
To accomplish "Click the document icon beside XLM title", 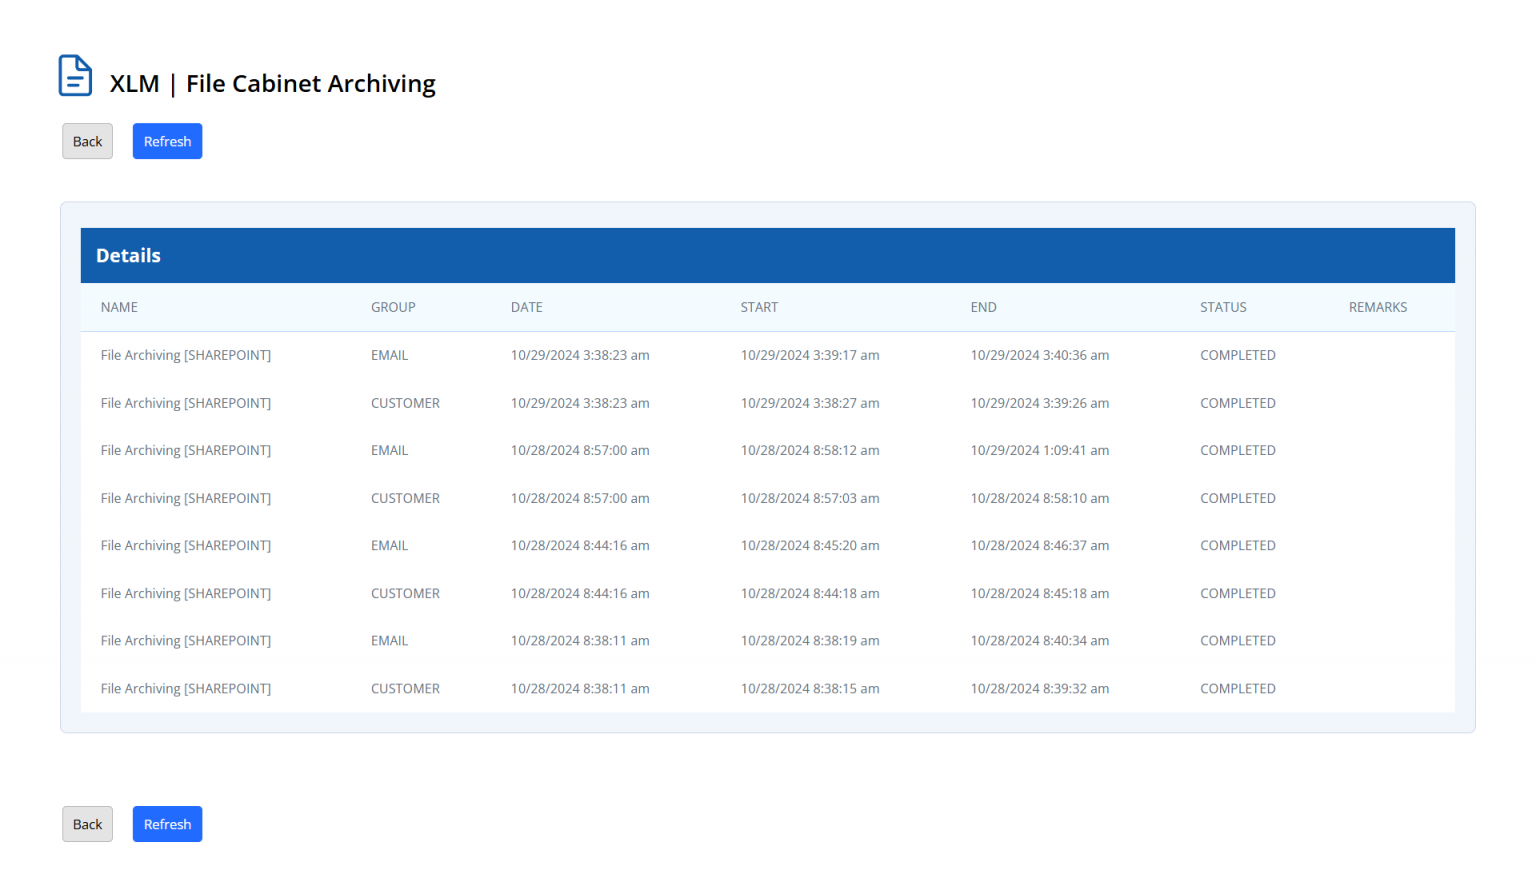I will 75,76.
